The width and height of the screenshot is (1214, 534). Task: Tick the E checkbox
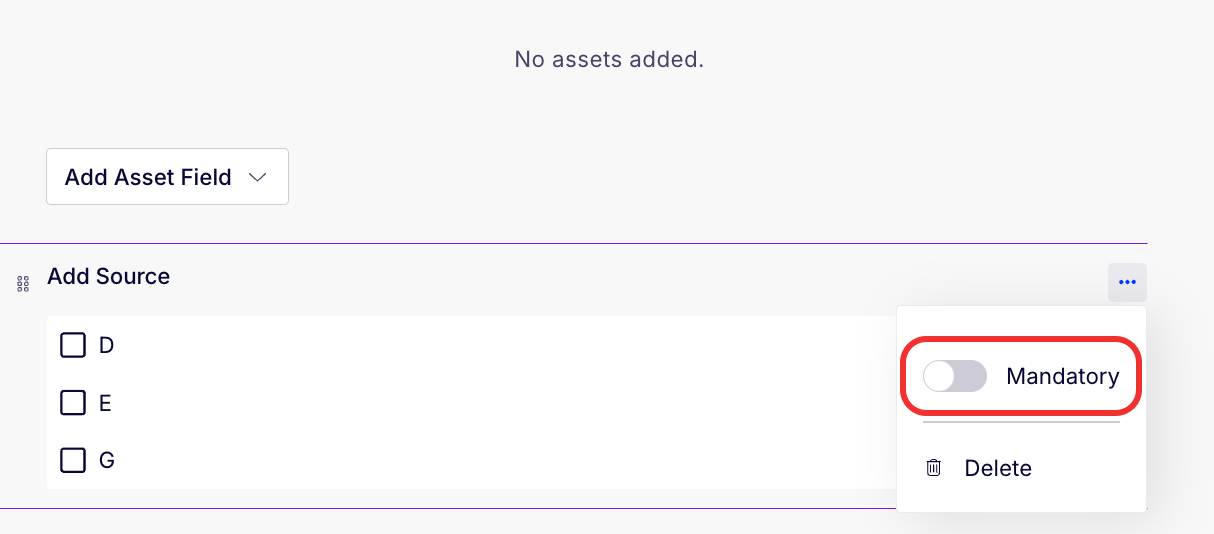tap(73, 403)
